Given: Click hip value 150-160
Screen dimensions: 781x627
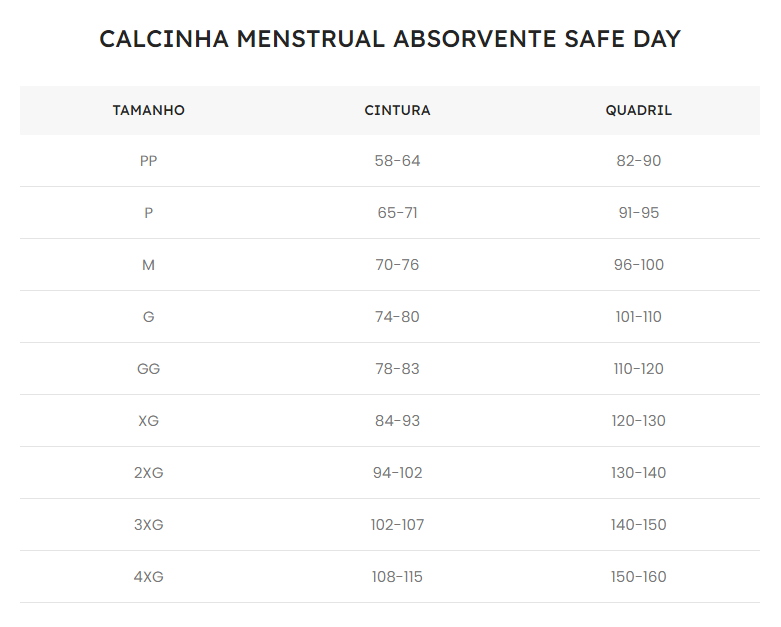Looking at the screenshot, I should coord(639,577).
